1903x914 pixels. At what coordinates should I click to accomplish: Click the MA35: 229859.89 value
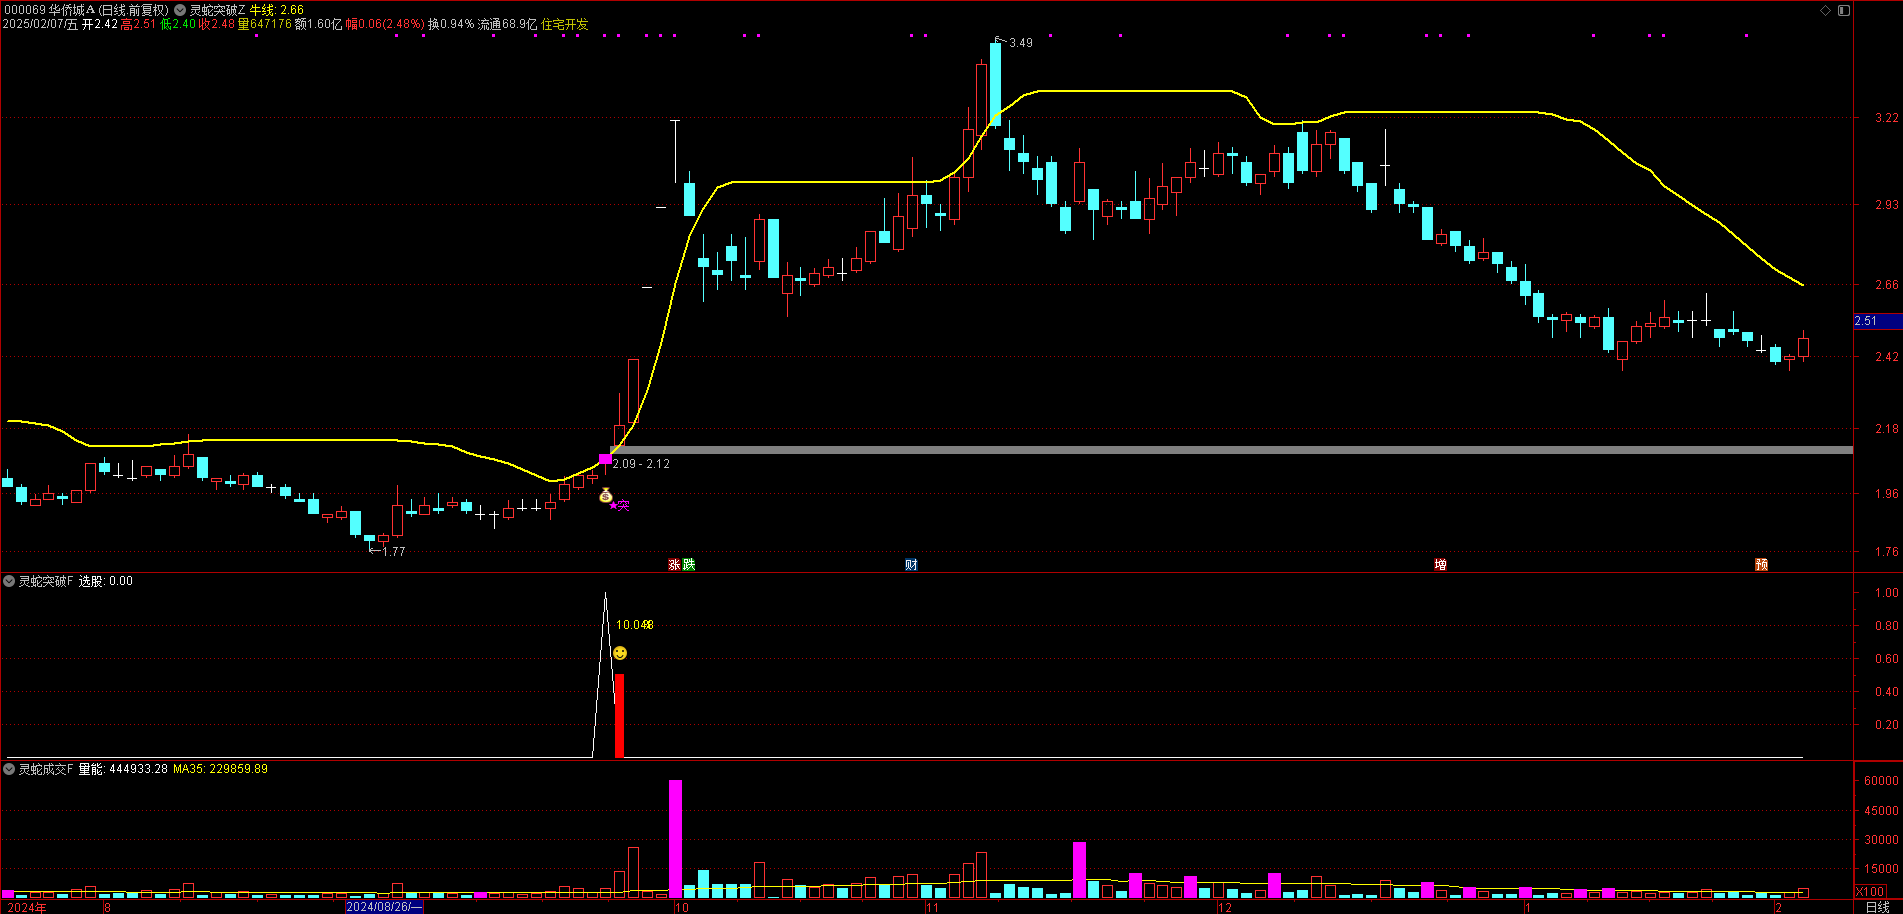tap(220, 769)
